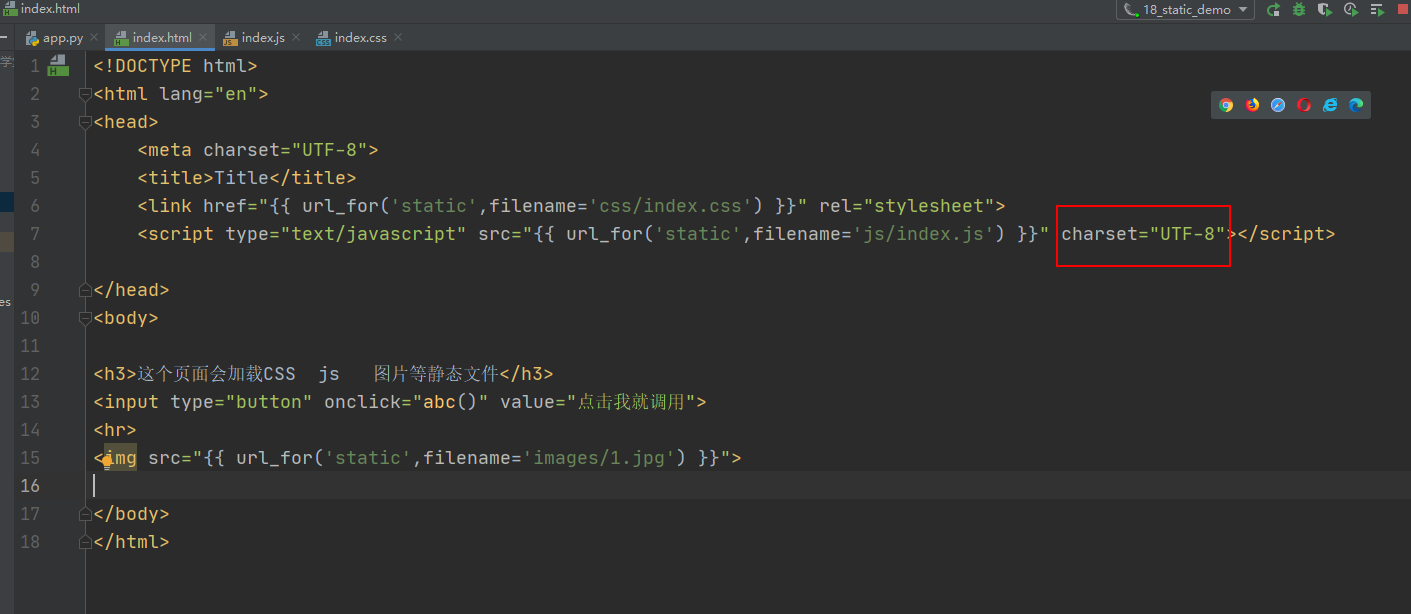
Task: Click onclick="abc()" attribute on line 13
Action: coord(406,402)
